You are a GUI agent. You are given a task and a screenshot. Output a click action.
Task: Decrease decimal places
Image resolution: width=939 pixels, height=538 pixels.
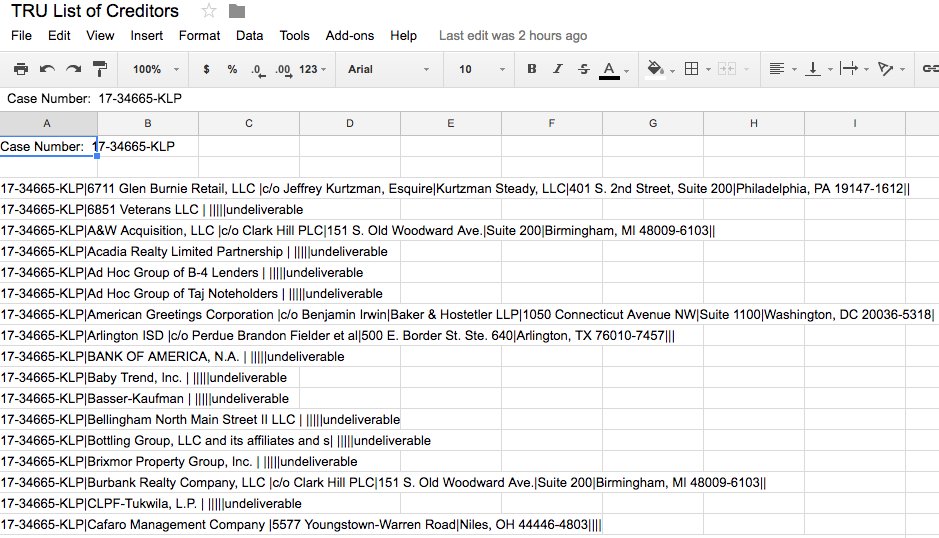click(258, 70)
